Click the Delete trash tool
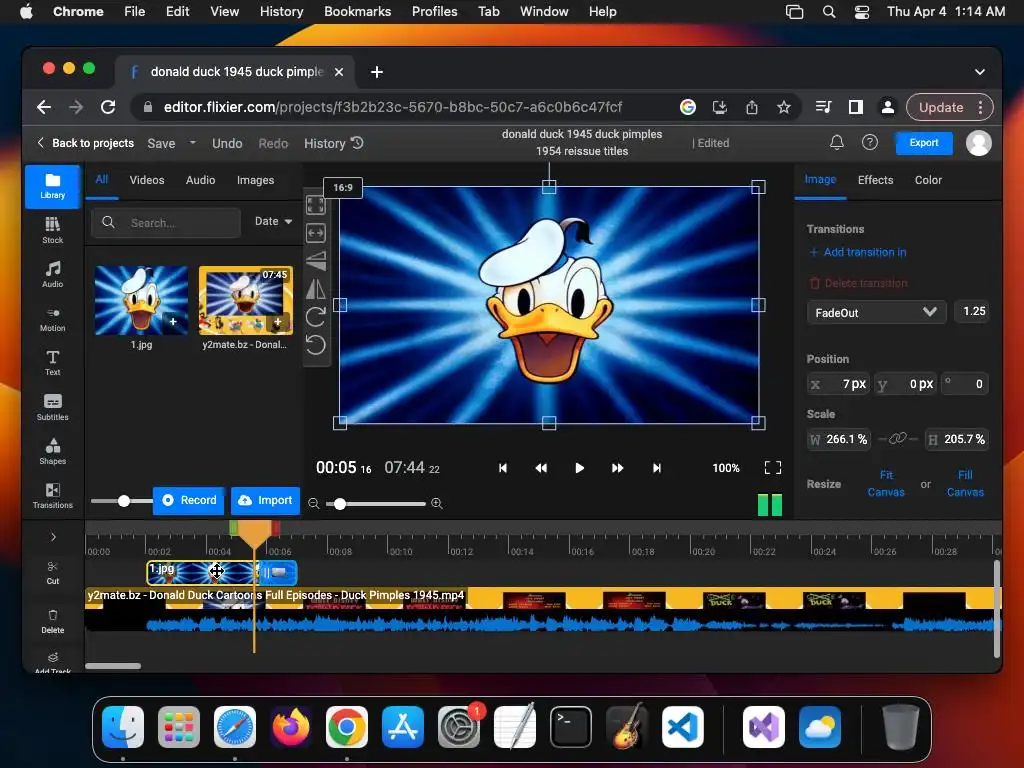Image resolution: width=1024 pixels, height=768 pixels. click(52, 621)
